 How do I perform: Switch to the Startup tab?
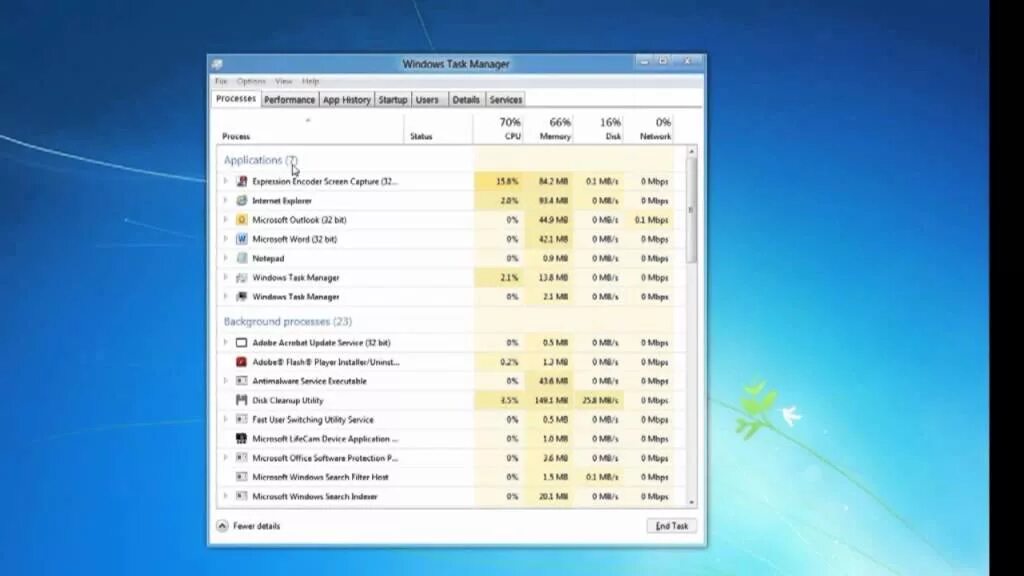tap(392, 100)
